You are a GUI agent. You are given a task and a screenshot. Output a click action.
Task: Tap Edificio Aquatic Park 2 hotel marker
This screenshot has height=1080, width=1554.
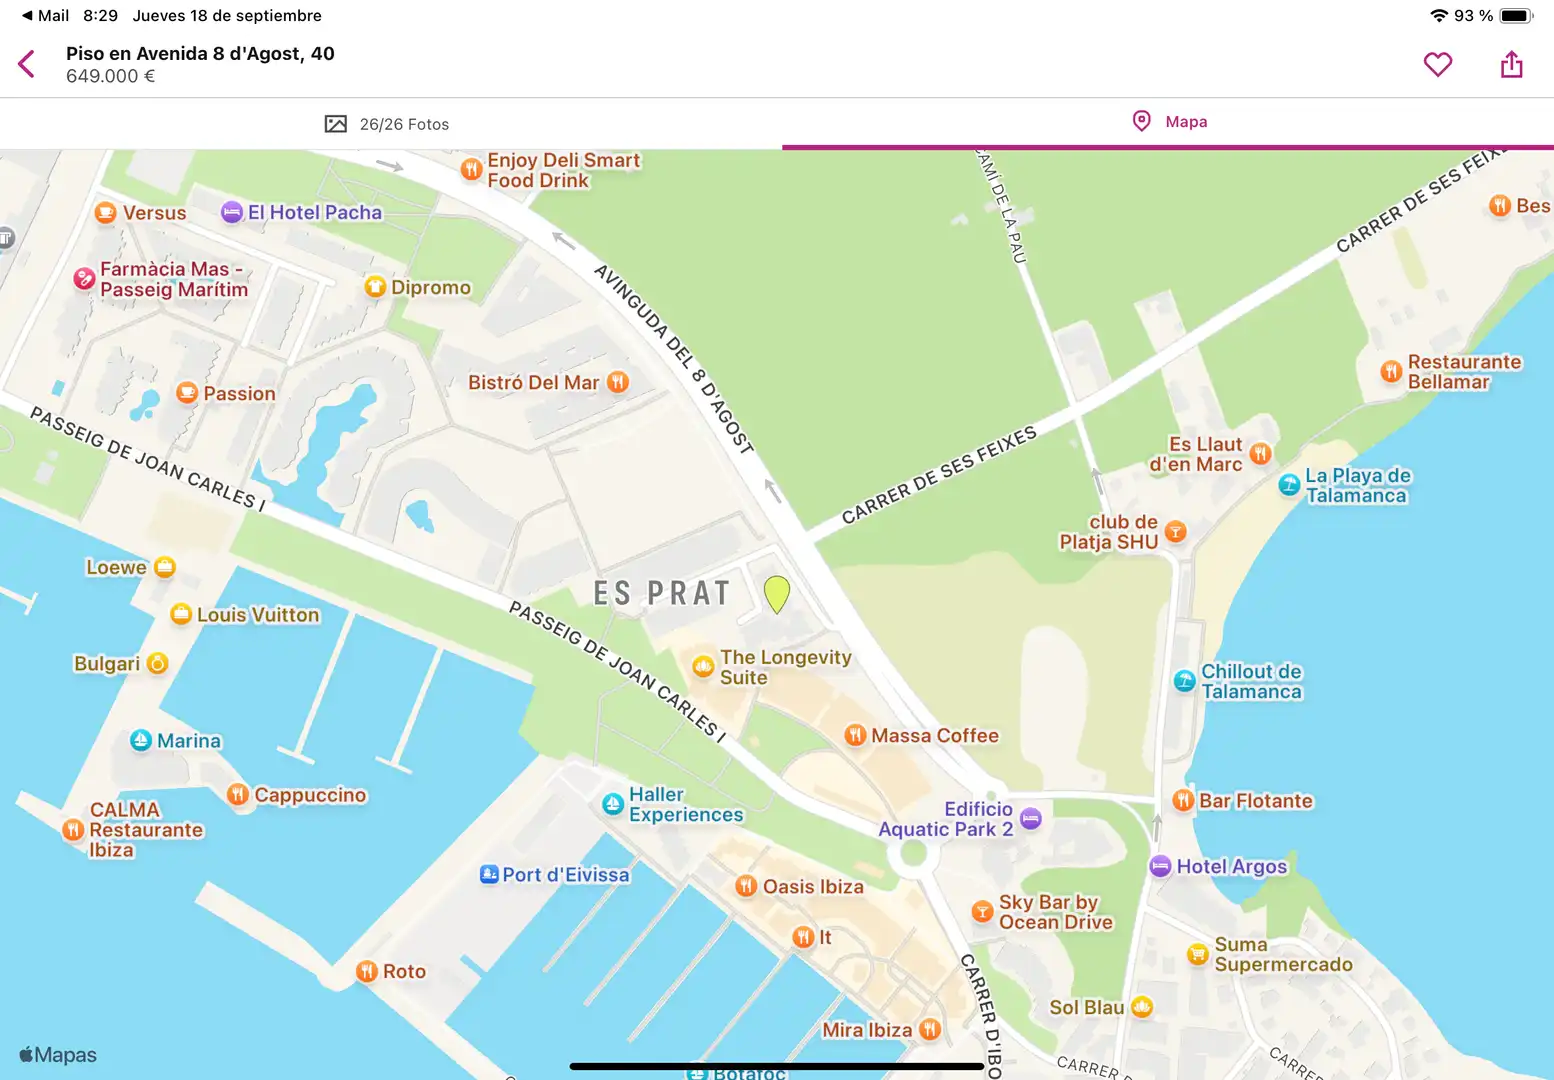click(1031, 818)
